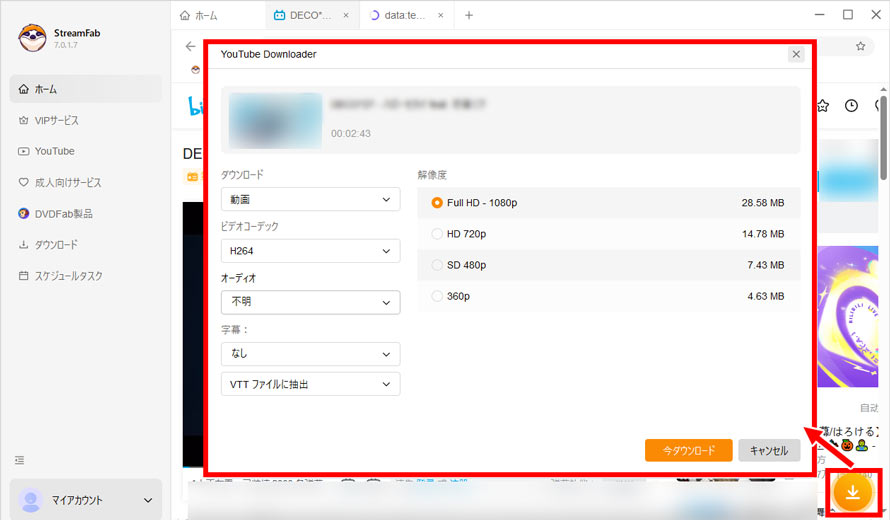Click the orange download floating button
890x520 pixels.
click(853, 493)
